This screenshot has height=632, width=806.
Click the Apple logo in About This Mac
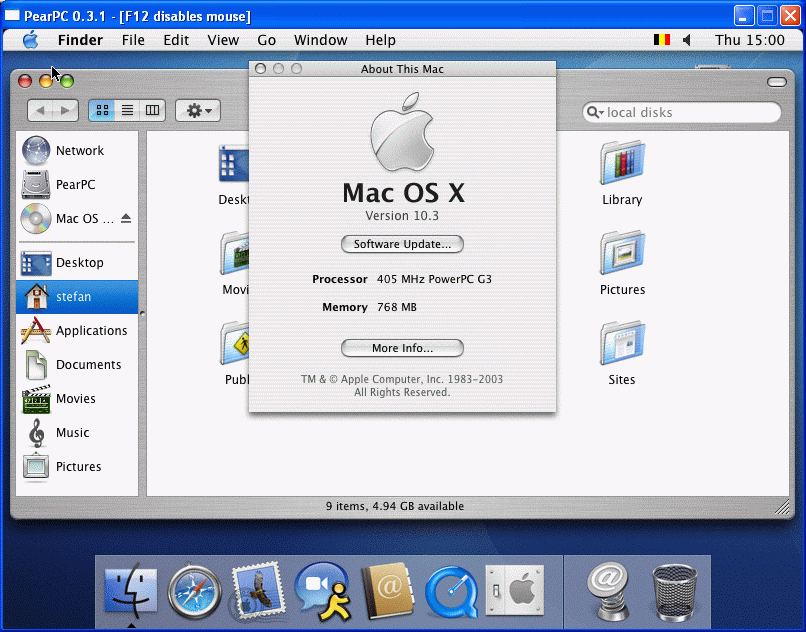(x=402, y=132)
